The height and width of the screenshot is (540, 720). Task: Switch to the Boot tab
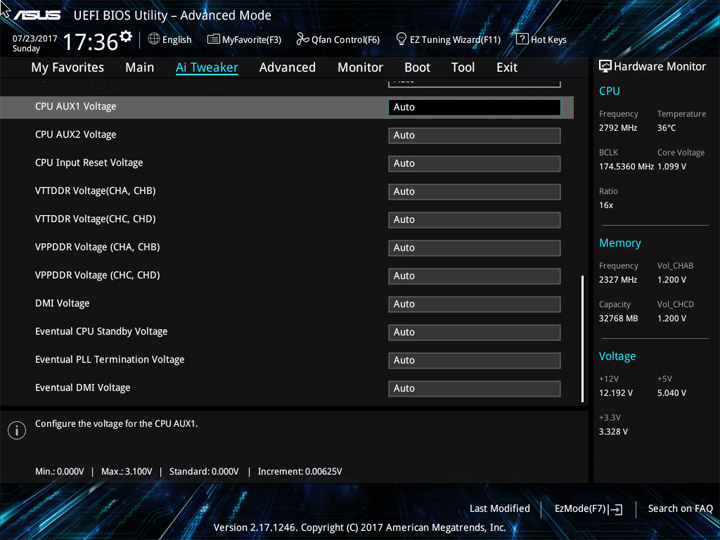pyautogui.click(x=417, y=68)
